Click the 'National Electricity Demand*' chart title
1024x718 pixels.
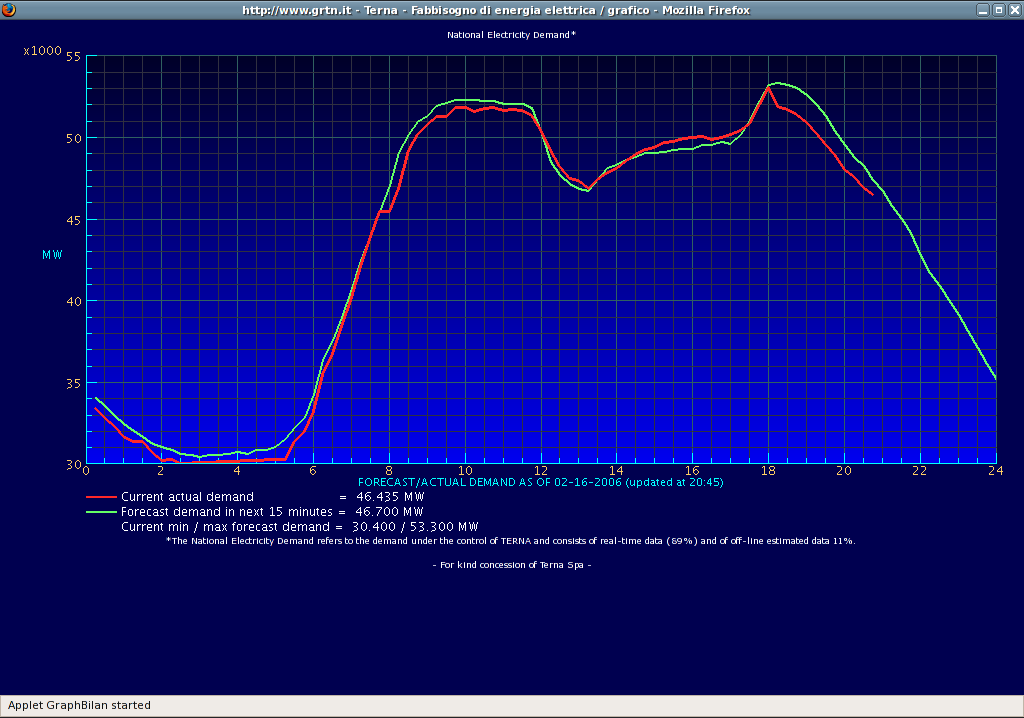(511, 35)
